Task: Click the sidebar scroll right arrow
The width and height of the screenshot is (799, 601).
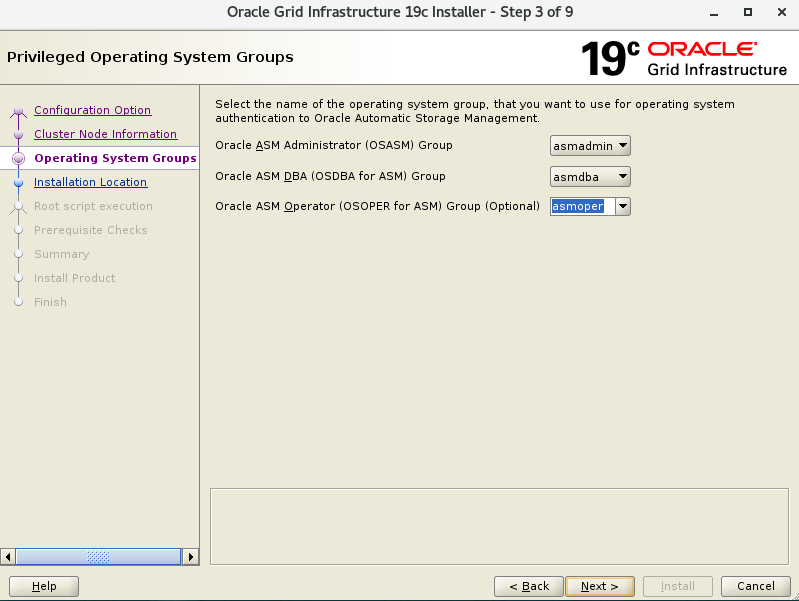Action: coord(191,557)
